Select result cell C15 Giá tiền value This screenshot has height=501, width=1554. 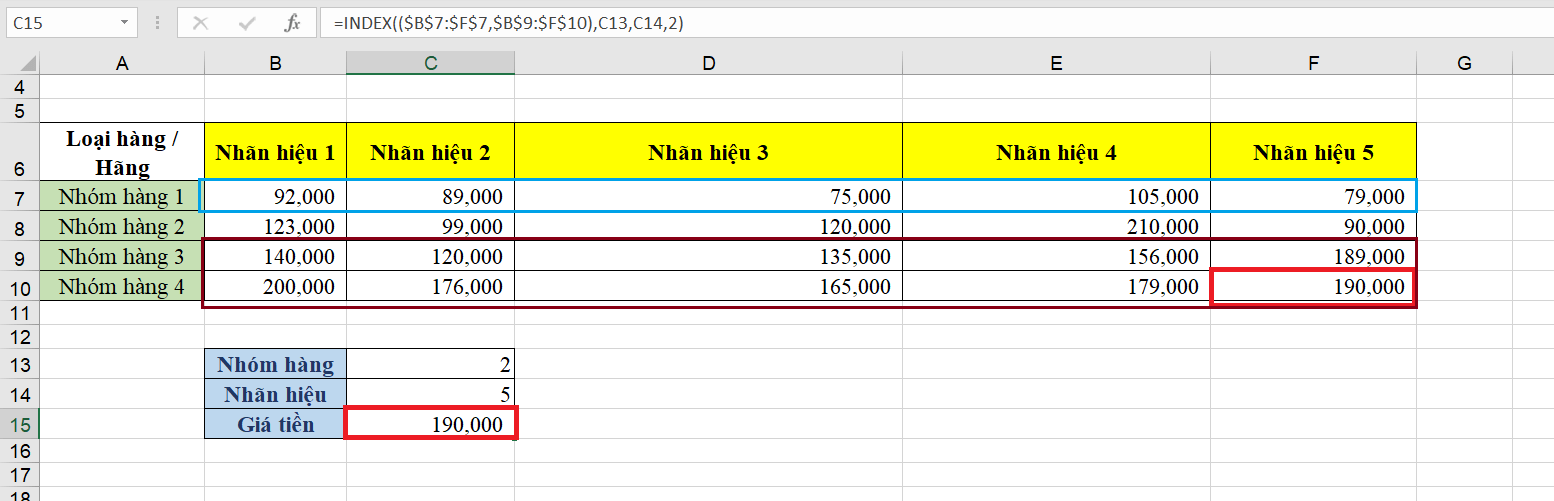[x=430, y=424]
